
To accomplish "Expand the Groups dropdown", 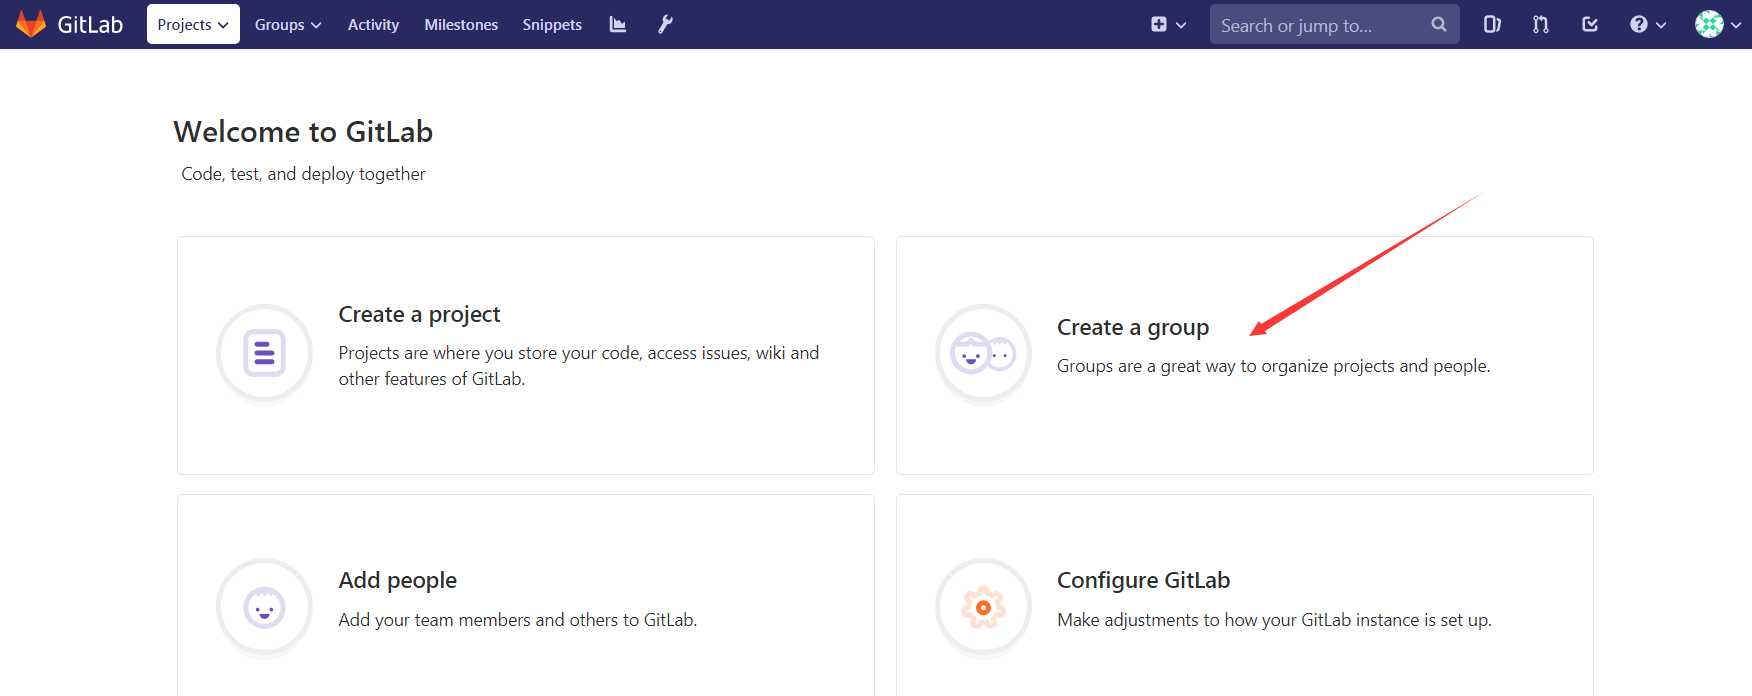I will [288, 24].
